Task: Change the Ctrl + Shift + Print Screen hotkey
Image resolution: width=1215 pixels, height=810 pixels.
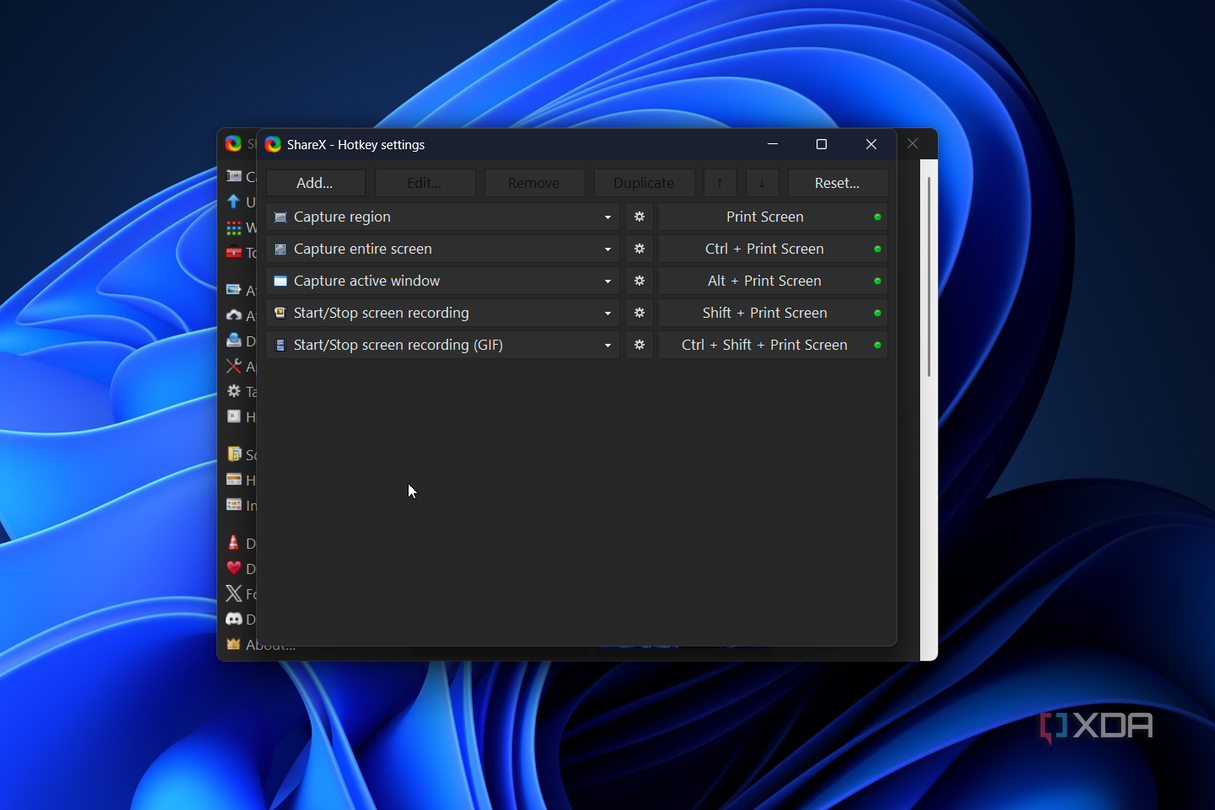Action: [772, 345]
